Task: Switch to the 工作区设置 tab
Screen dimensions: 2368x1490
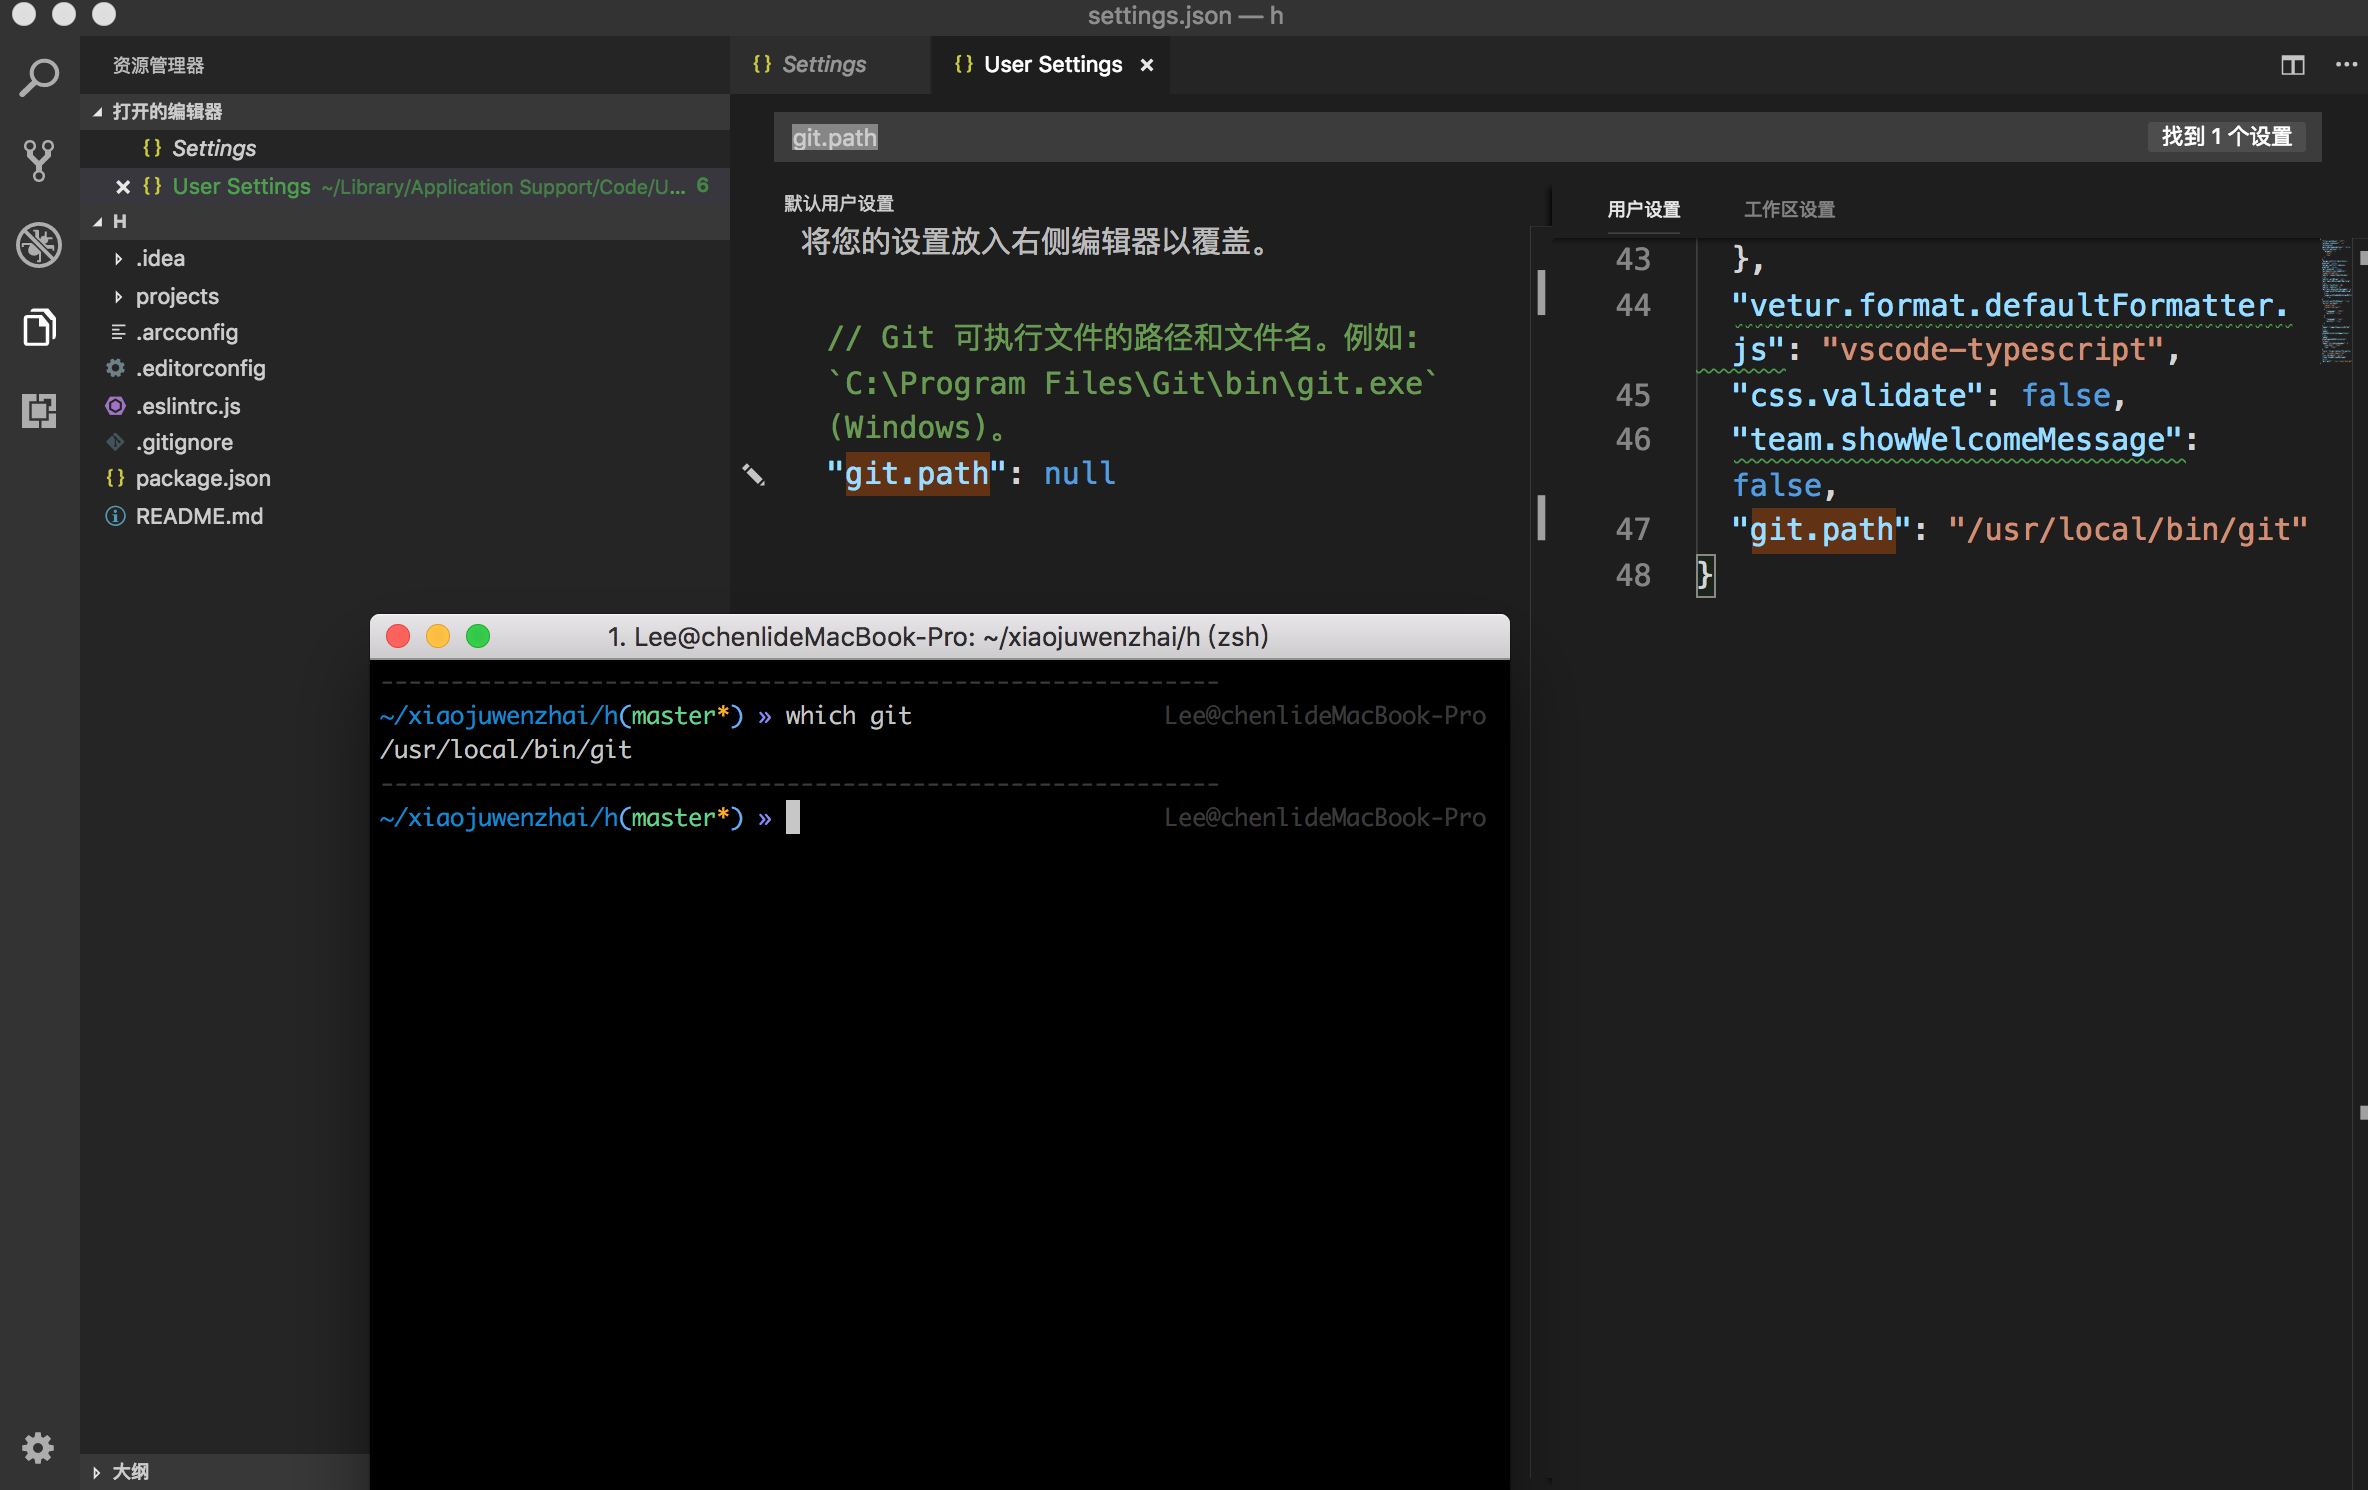Action: pos(1789,209)
